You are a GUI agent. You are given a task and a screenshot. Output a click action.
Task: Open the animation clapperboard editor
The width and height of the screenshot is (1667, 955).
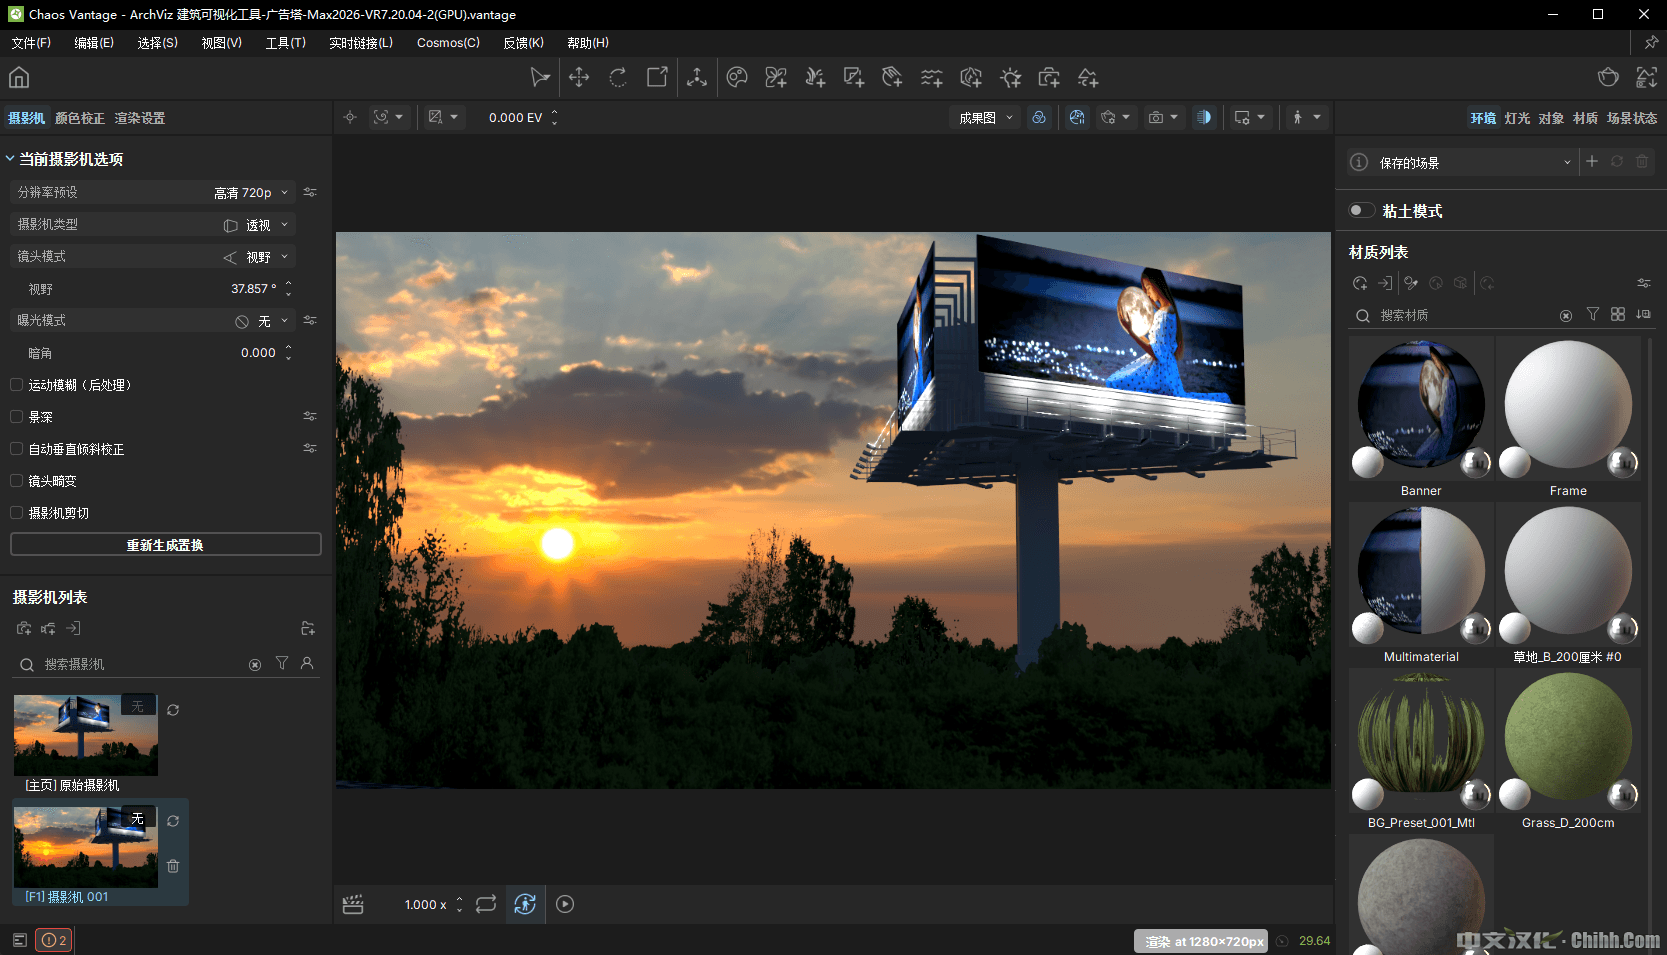click(353, 904)
